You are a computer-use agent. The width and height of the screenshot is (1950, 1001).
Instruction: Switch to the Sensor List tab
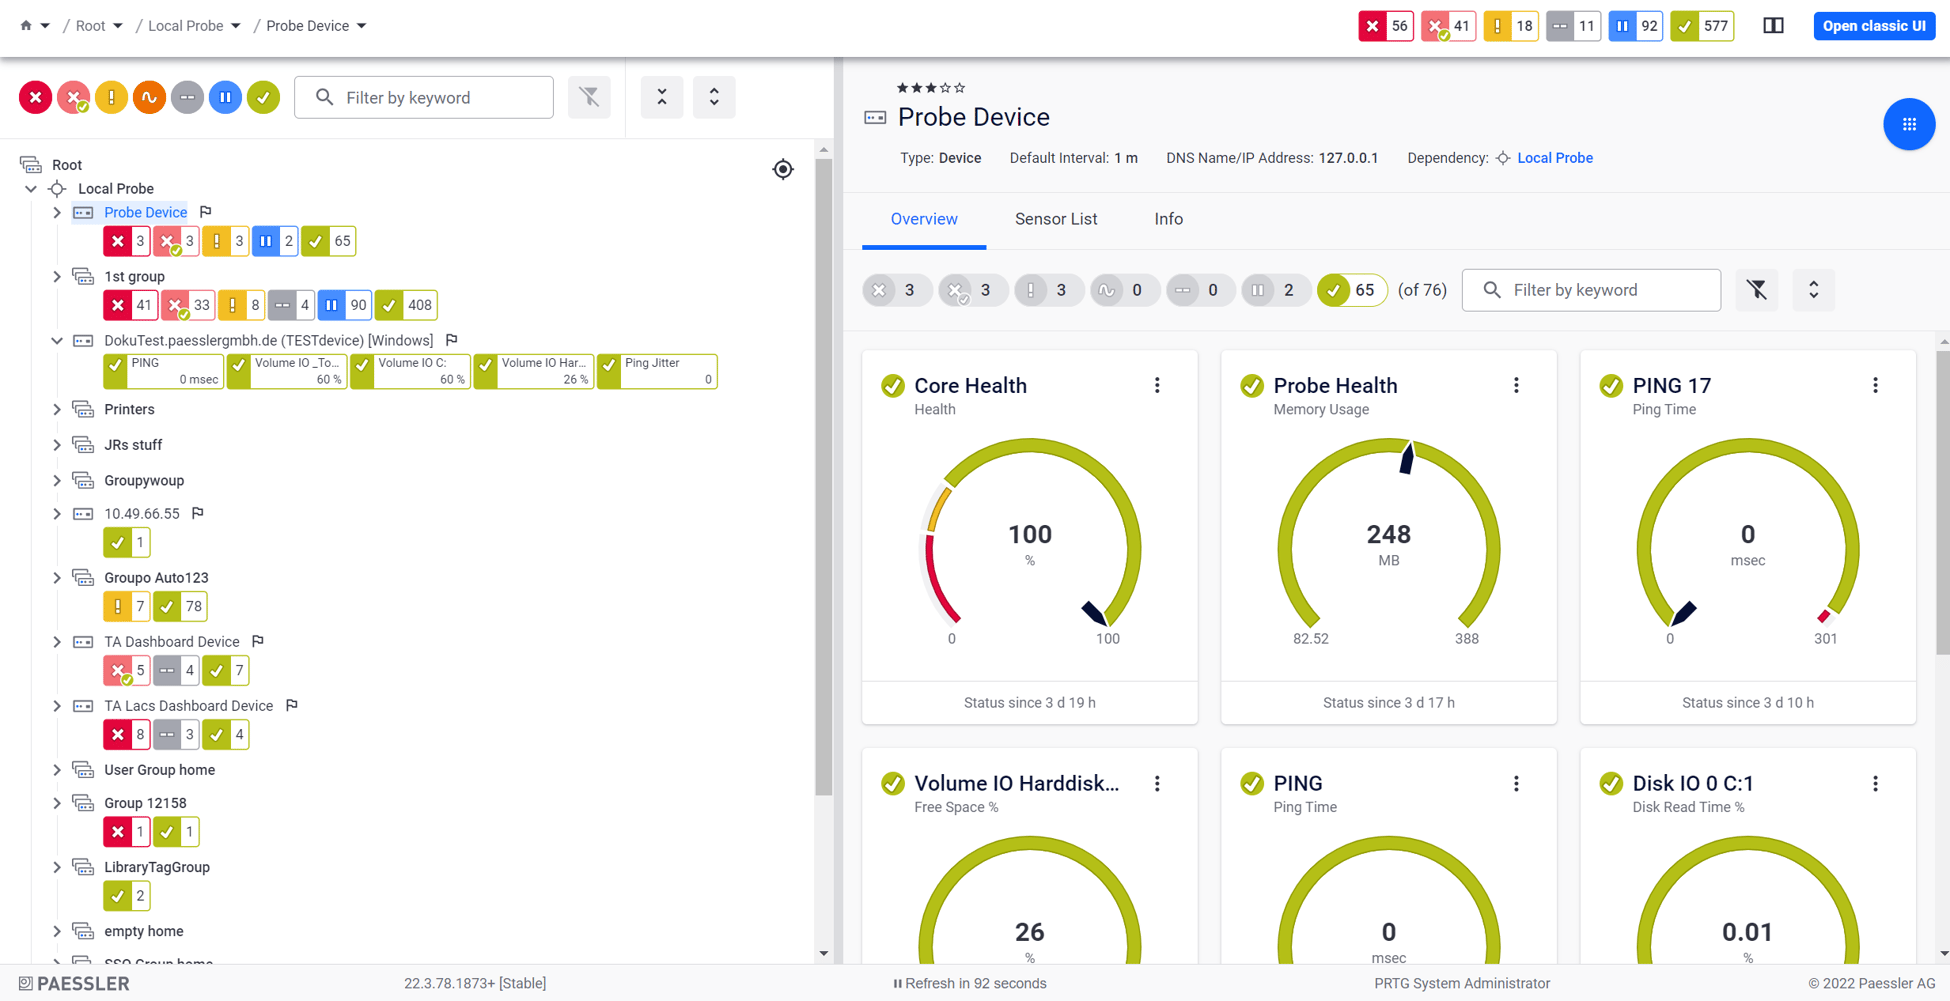[x=1055, y=219]
